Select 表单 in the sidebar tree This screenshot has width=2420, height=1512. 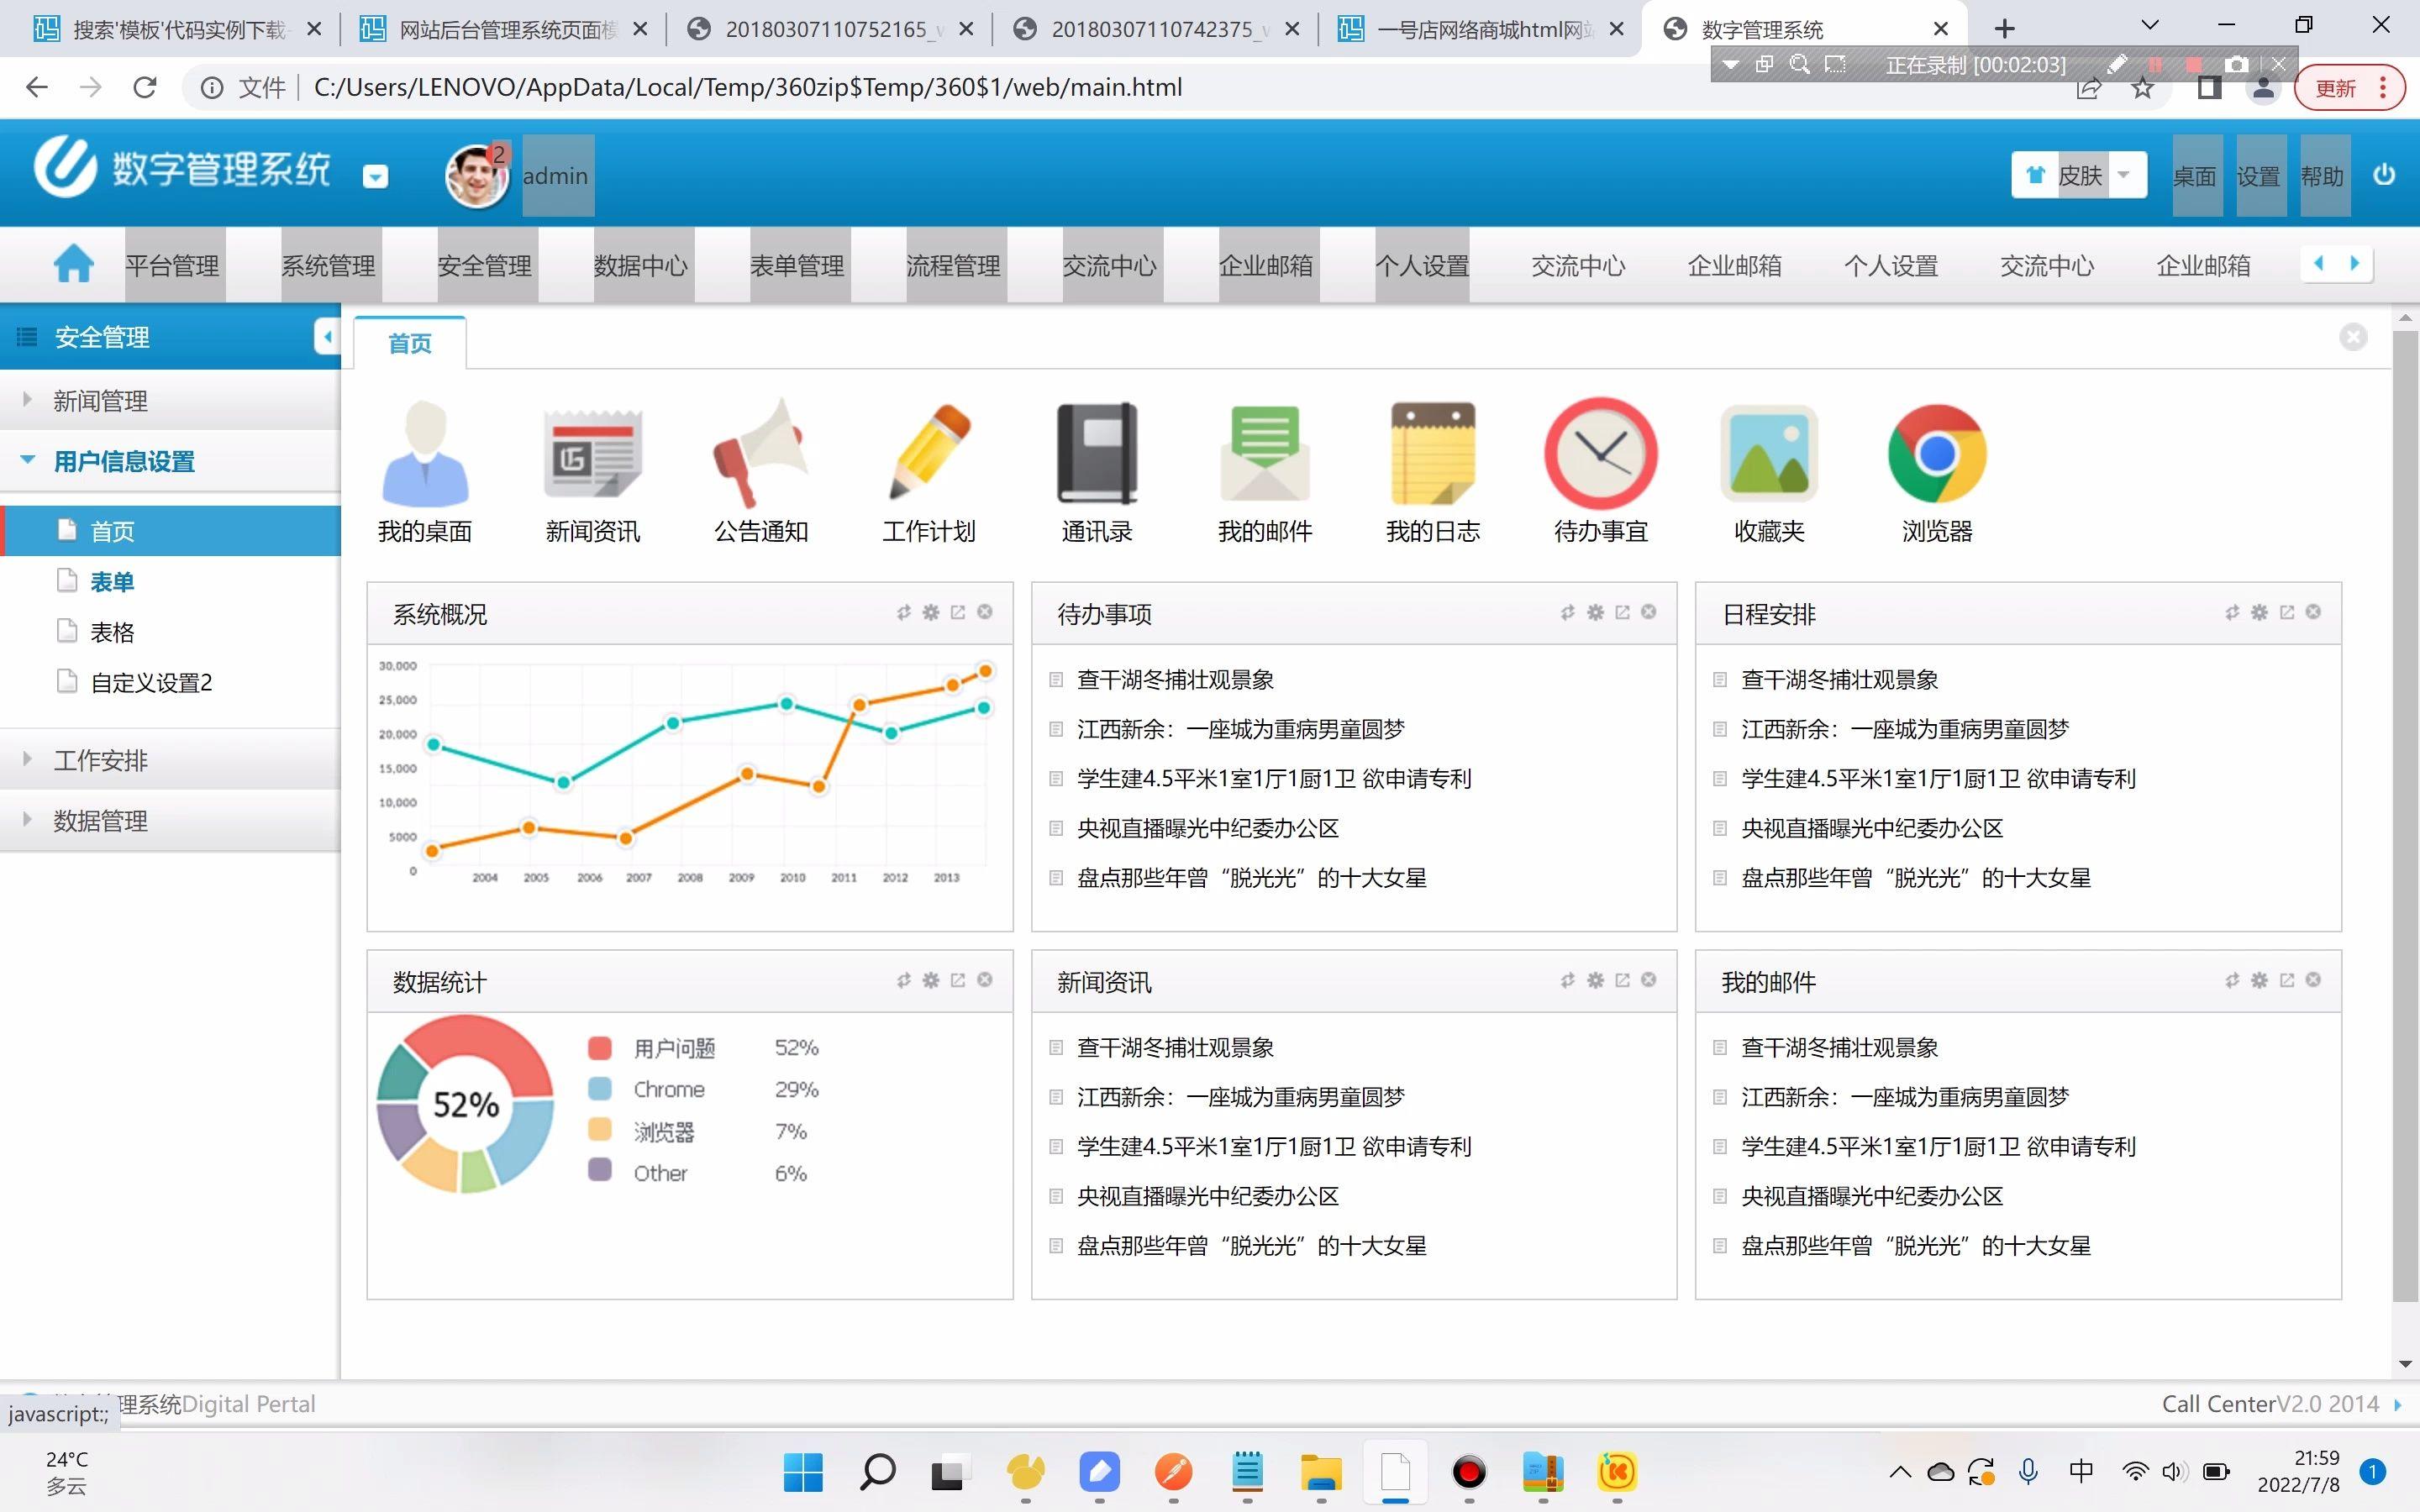(112, 582)
